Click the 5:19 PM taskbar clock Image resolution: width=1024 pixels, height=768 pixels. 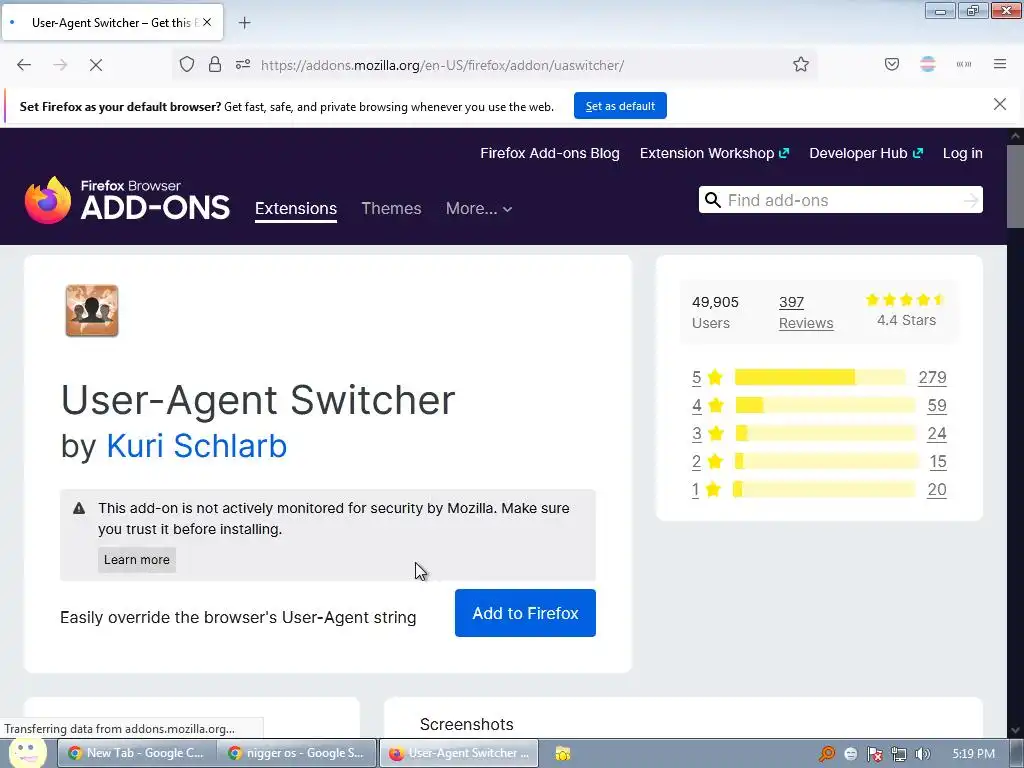click(x=973, y=754)
